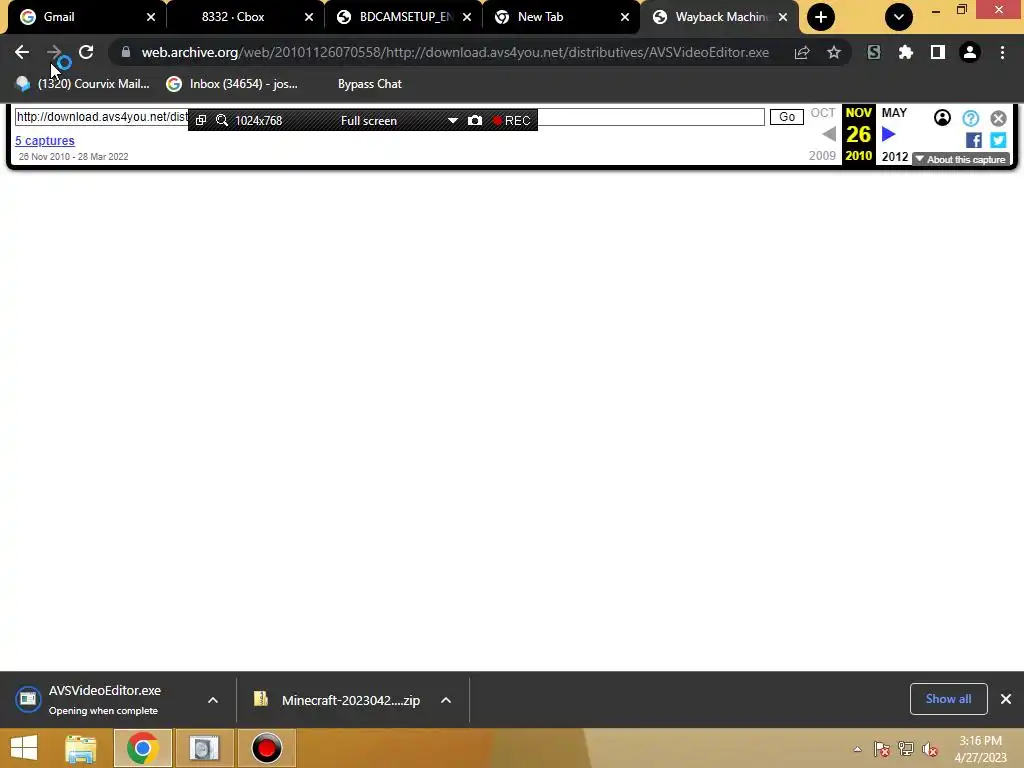Click the Wayback Go button
The width and height of the screenshot is (1024, 768).
786,117
